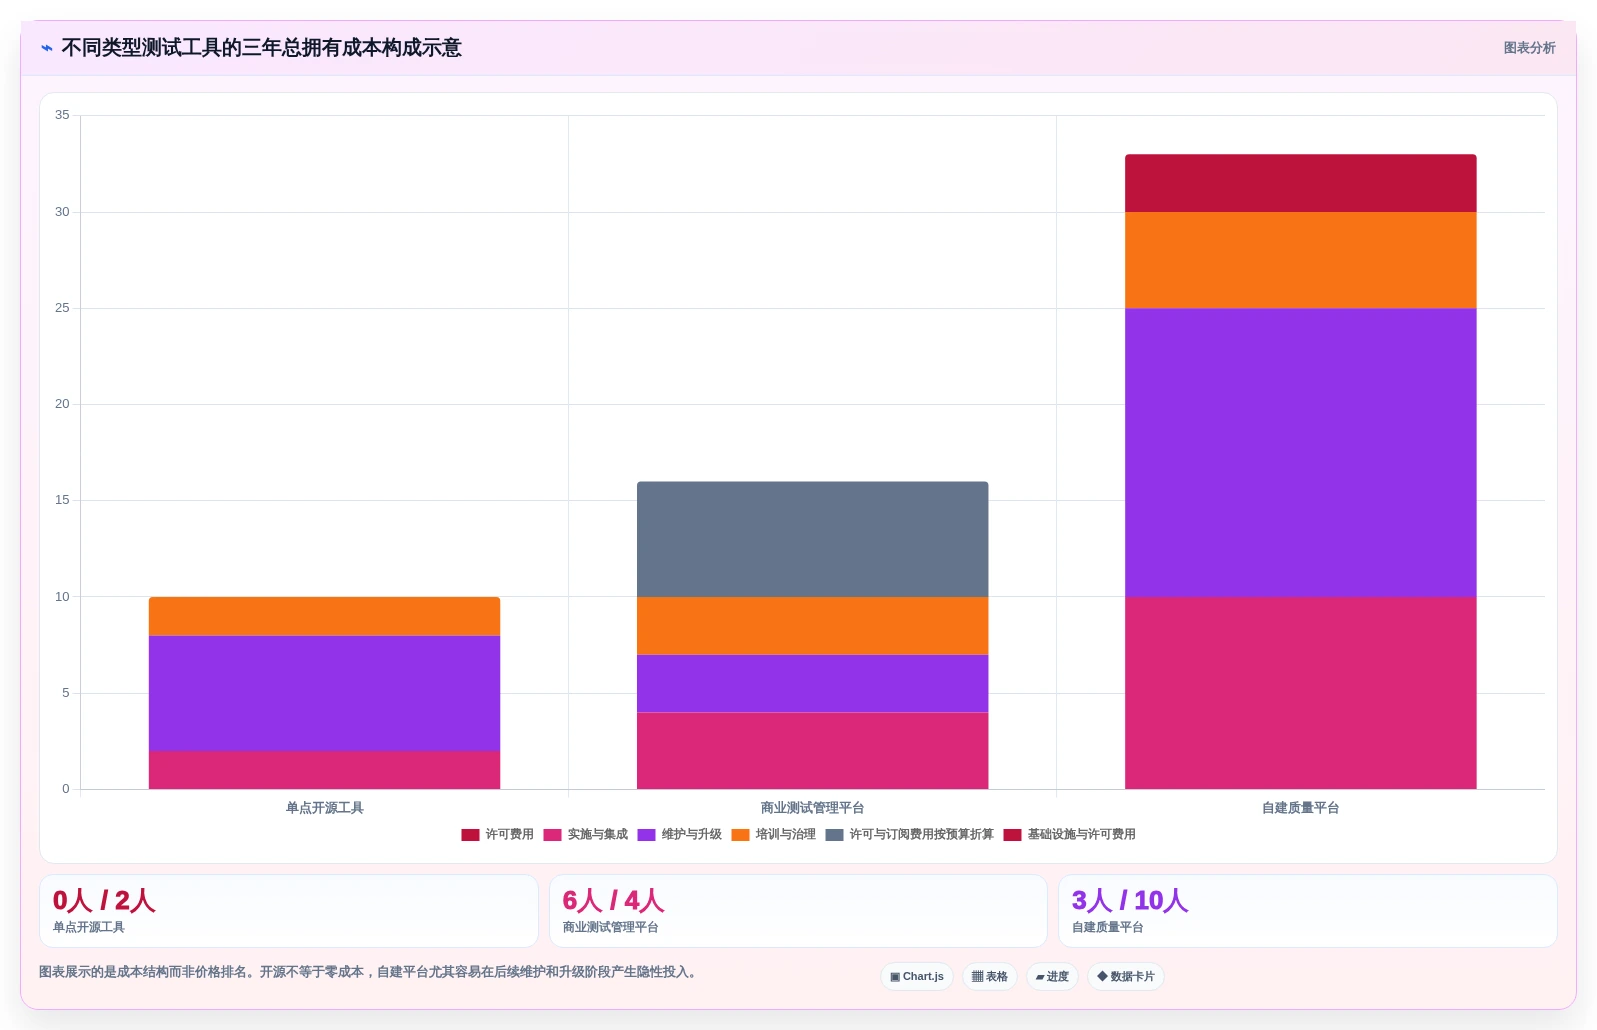
Task: Open the 图表分析 label at top right
Action: 1529,48
